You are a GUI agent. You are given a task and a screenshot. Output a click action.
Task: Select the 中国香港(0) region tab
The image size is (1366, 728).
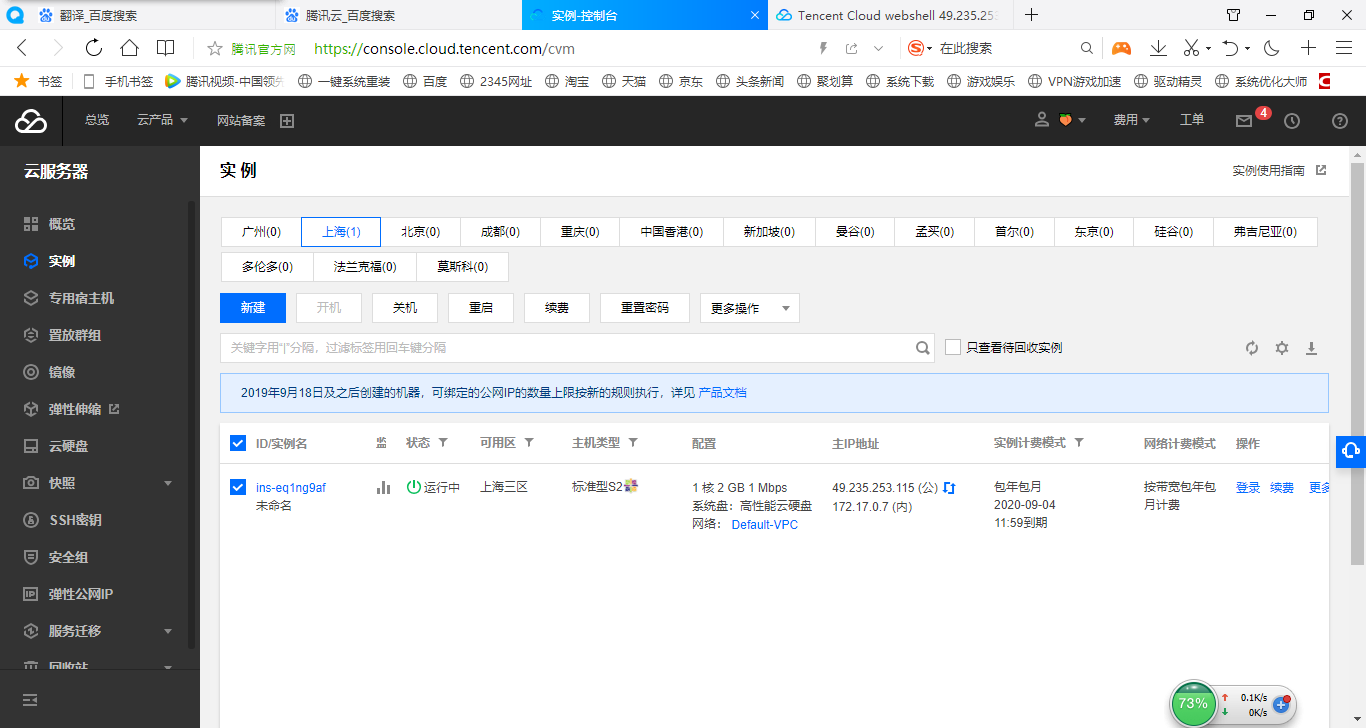click(x=672, y=232)
